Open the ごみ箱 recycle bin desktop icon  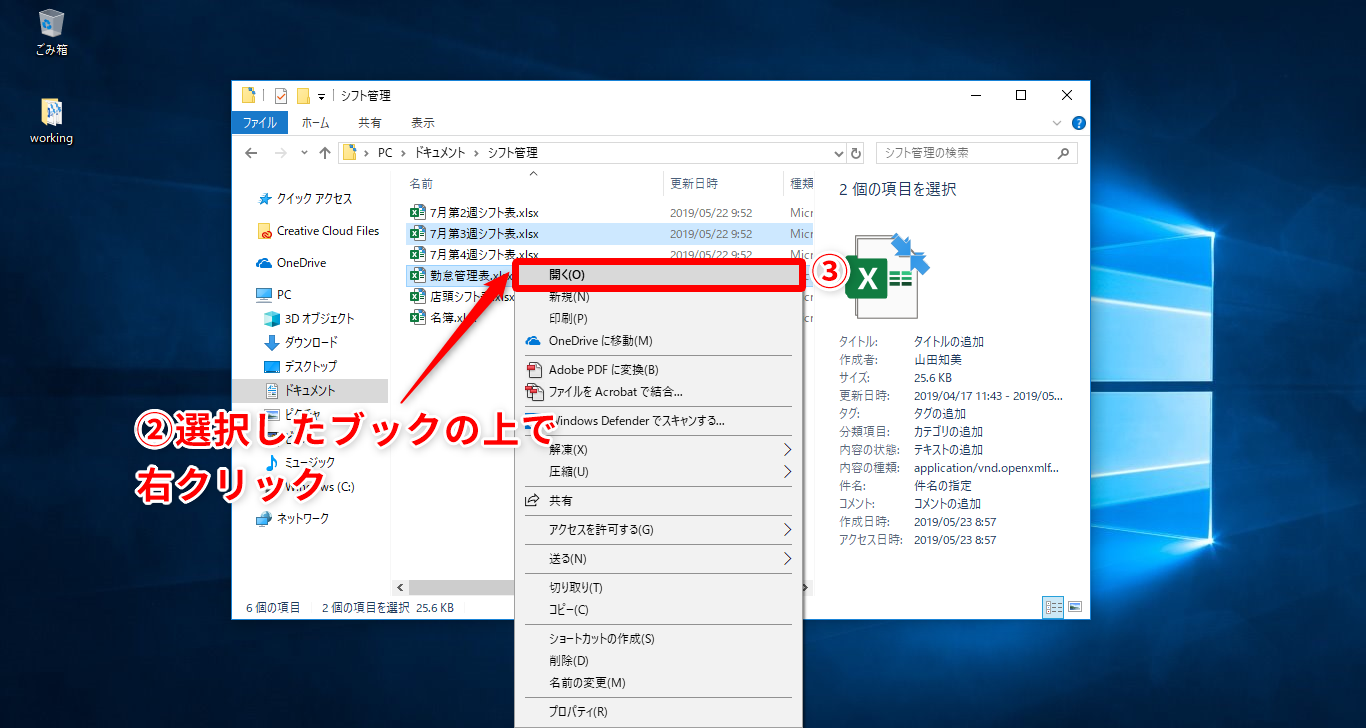[x=51, y=32]
